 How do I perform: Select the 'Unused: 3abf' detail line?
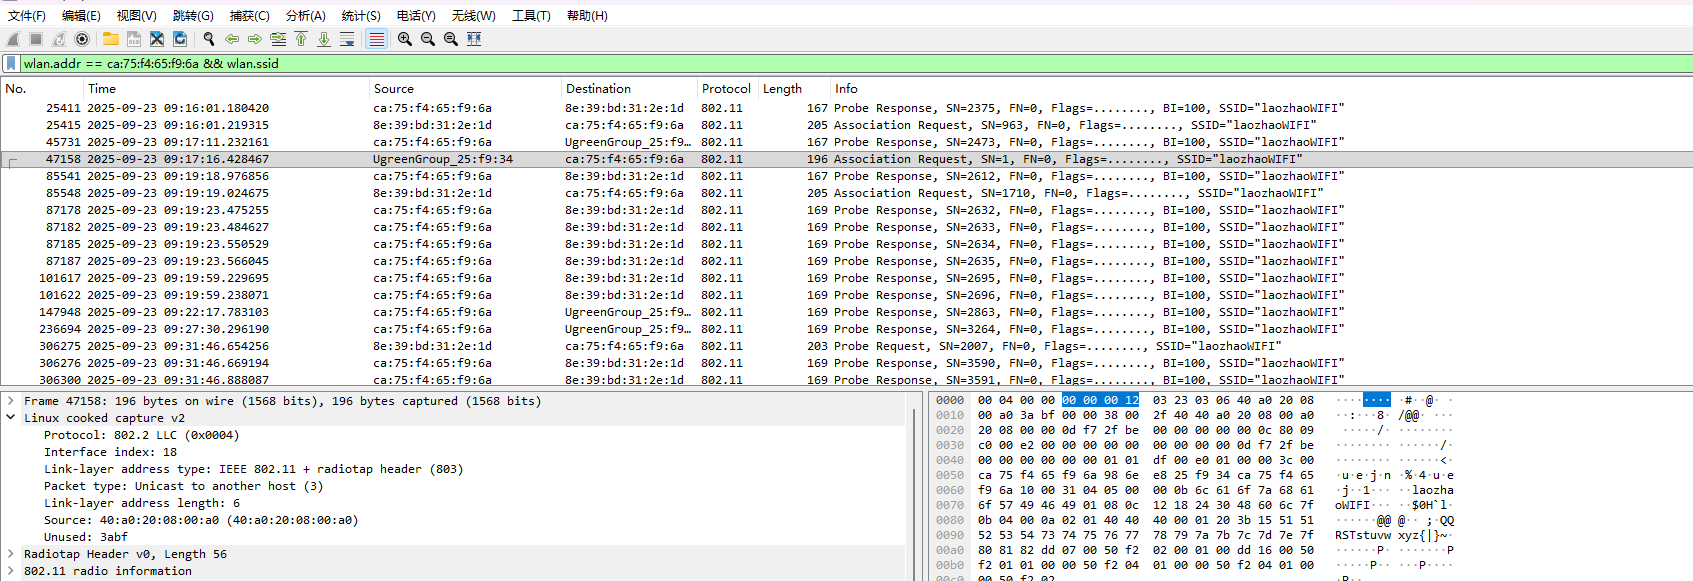tap(85, 537)
